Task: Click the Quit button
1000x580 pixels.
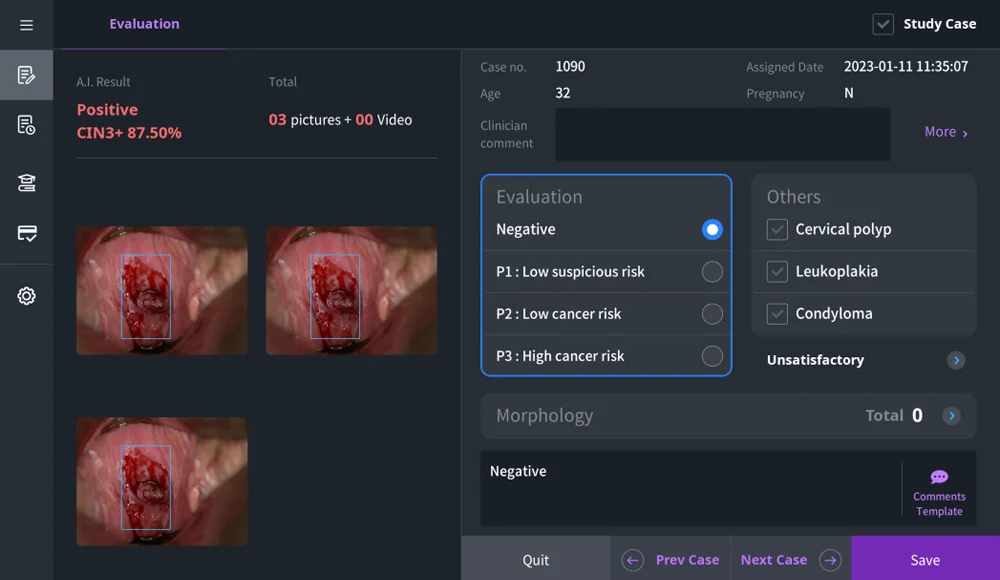Action: coord(536,560)
